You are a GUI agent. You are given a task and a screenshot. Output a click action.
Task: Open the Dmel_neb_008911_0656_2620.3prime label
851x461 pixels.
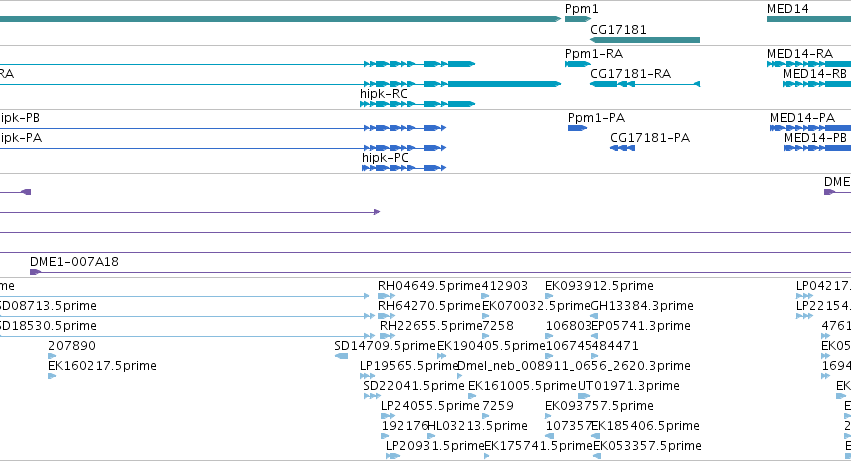pyautogui.click(x=574, y=366)
